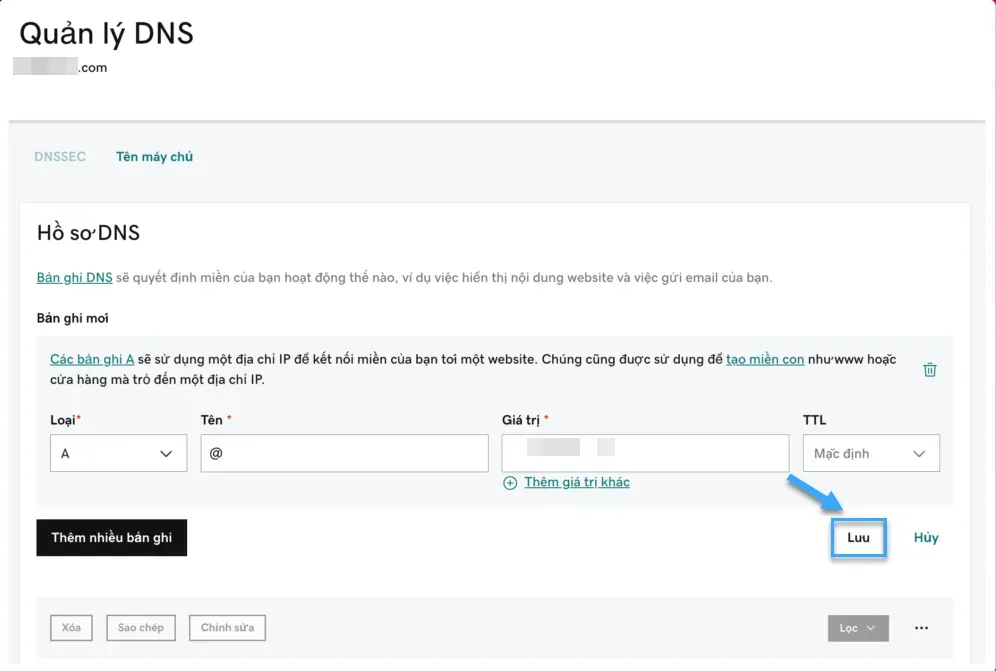The width and height of the screenshot is (996, 671).
Task: Click the Sao chép button
Action: click(x=140, y=628)
